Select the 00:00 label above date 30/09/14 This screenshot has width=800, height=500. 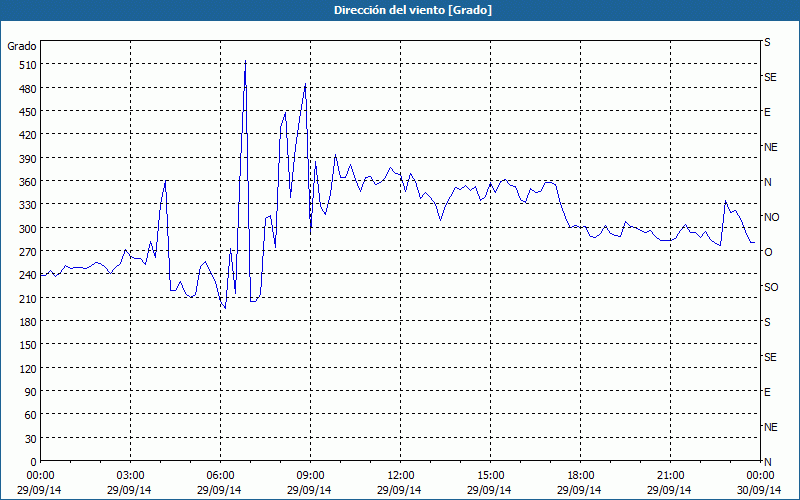760,476
